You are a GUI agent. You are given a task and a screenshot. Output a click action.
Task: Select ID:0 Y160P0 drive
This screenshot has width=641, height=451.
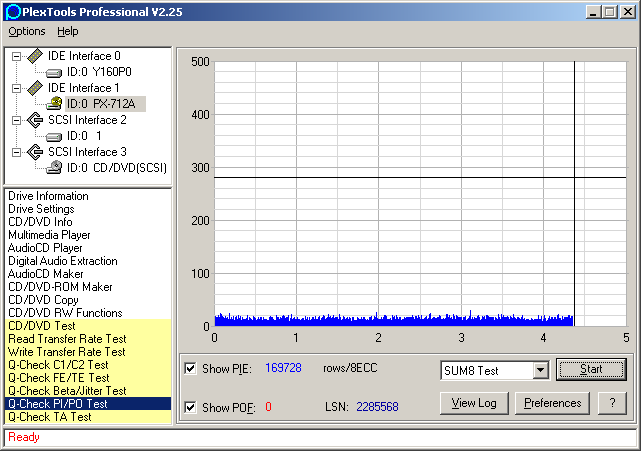pos(99,72)
